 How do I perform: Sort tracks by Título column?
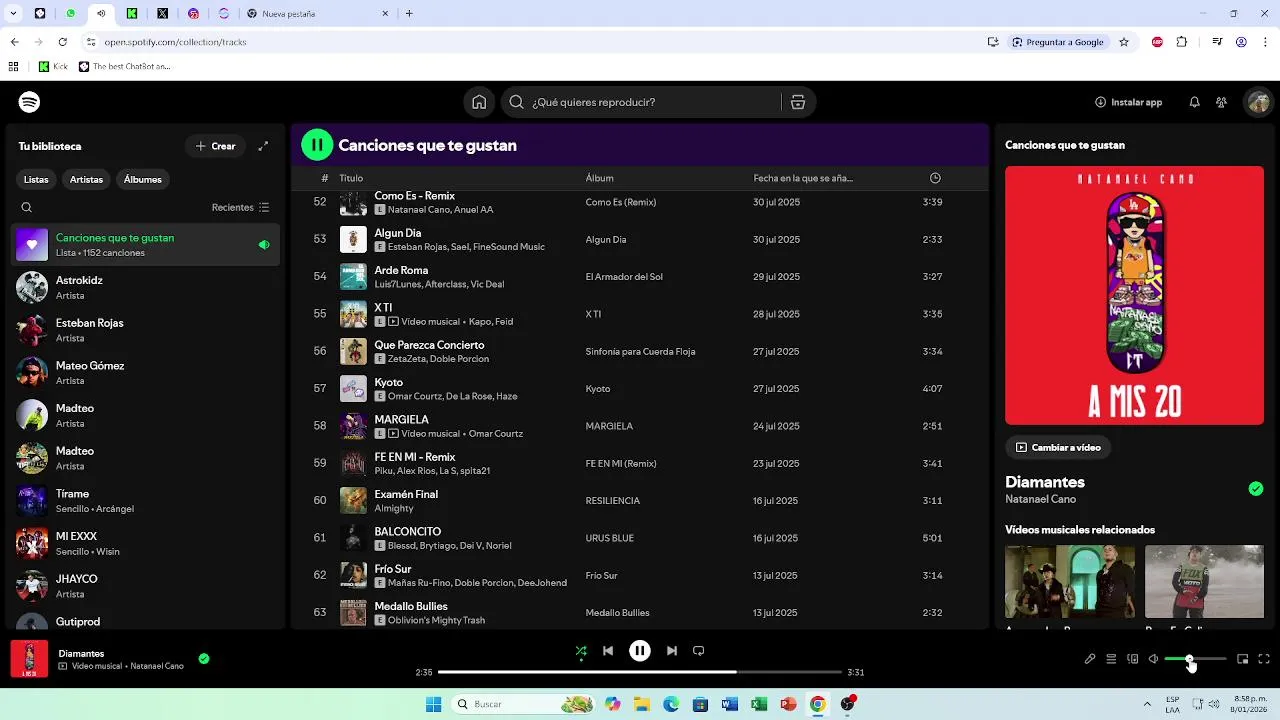[x=351, y=178]
